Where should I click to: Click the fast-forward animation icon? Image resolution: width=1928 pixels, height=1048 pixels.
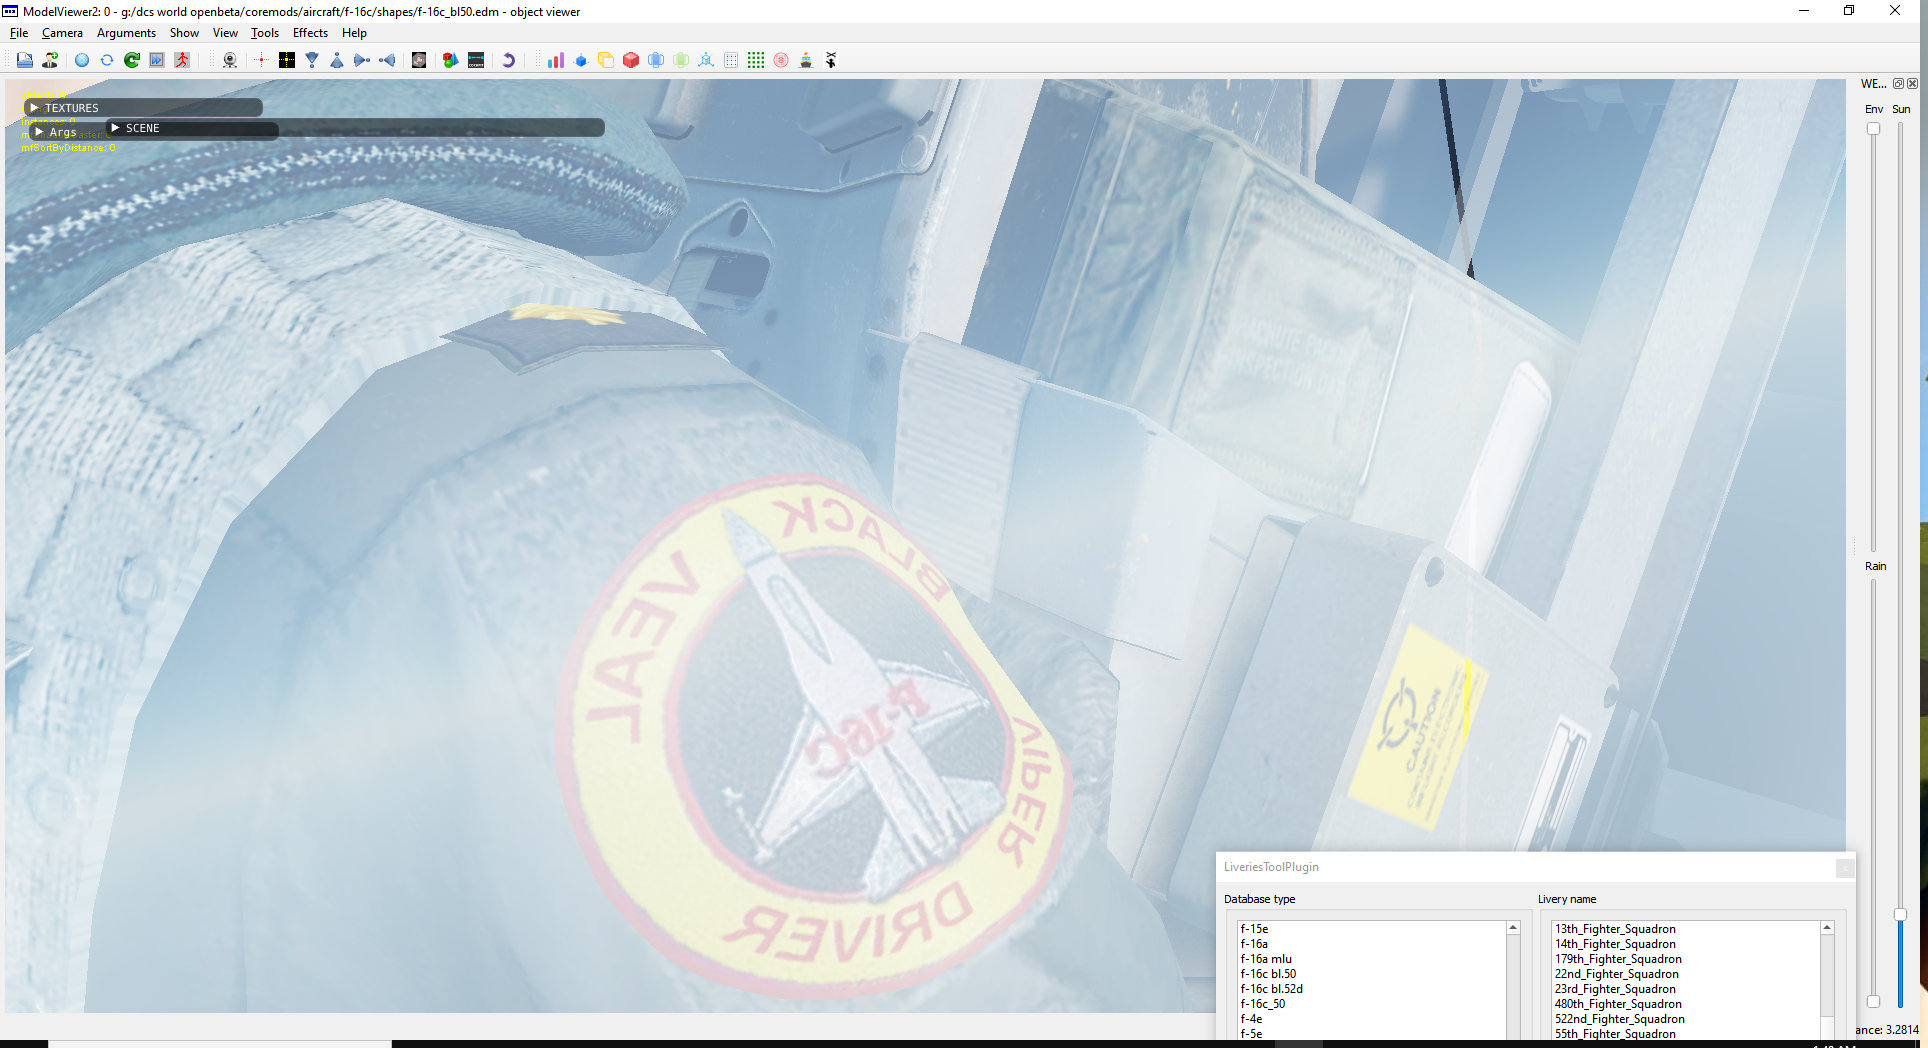pos(157,60)
